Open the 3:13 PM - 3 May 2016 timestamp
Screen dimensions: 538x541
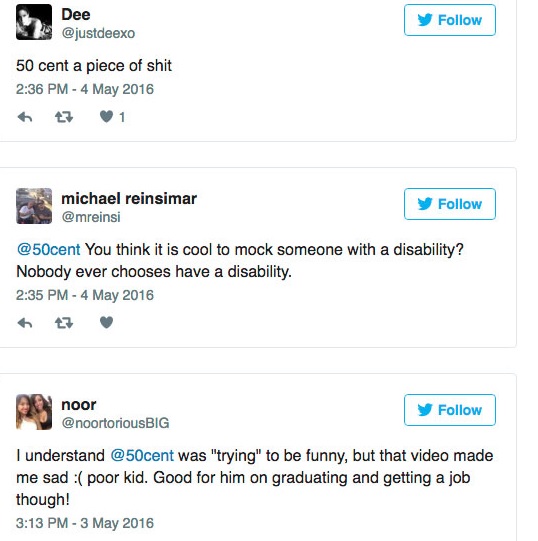pos(85,523)
